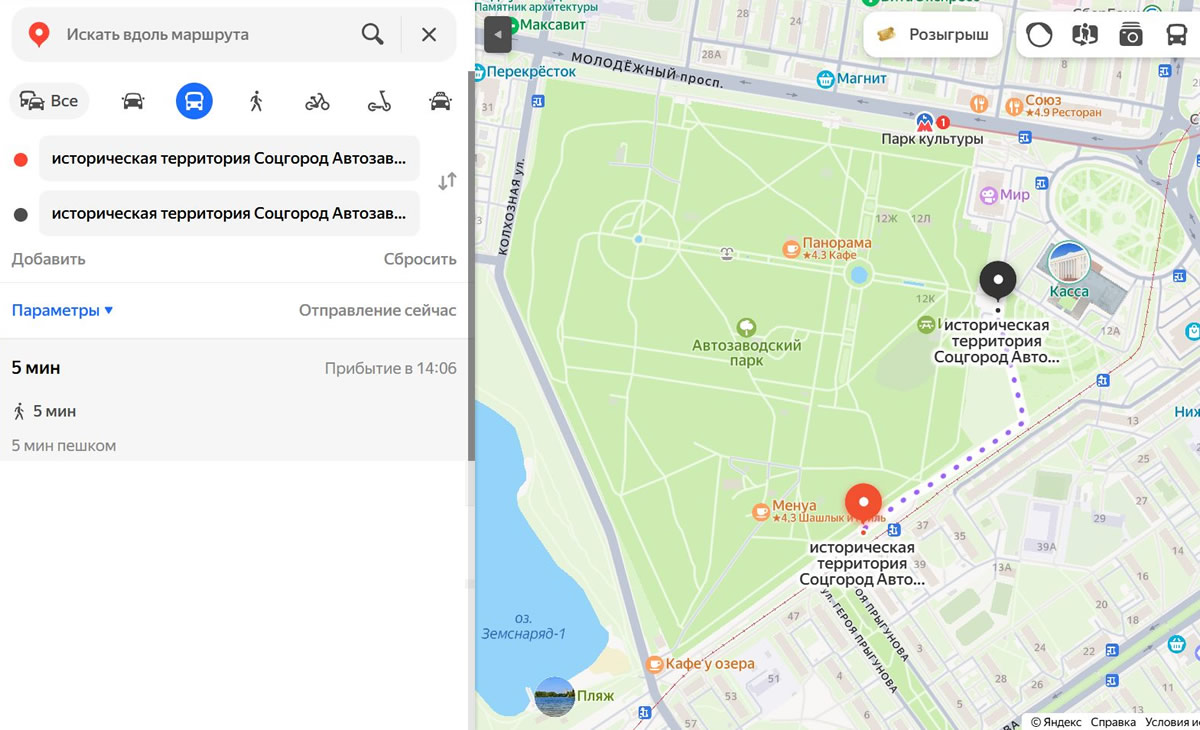This screenshot has width=1200, height=730.
Task: Click the small monument icon in park centre
Action: [x=727, y=254]
